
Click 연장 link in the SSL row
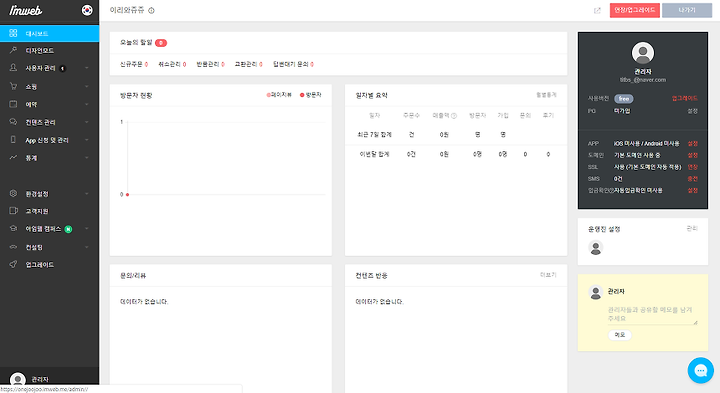pyautogui.click(x=692, y=167)
